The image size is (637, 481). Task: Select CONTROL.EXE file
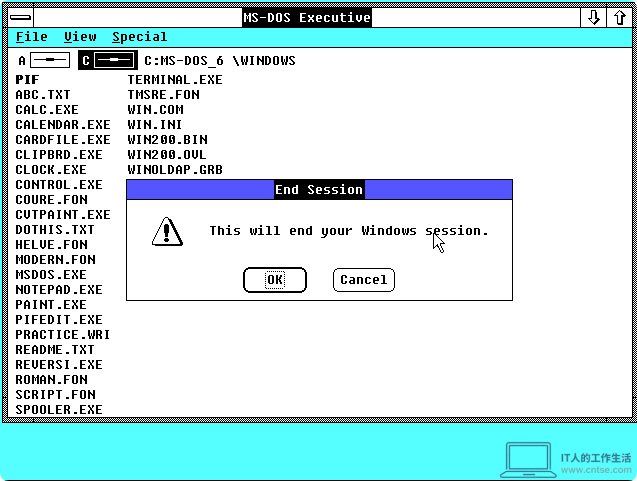point(58,185)
